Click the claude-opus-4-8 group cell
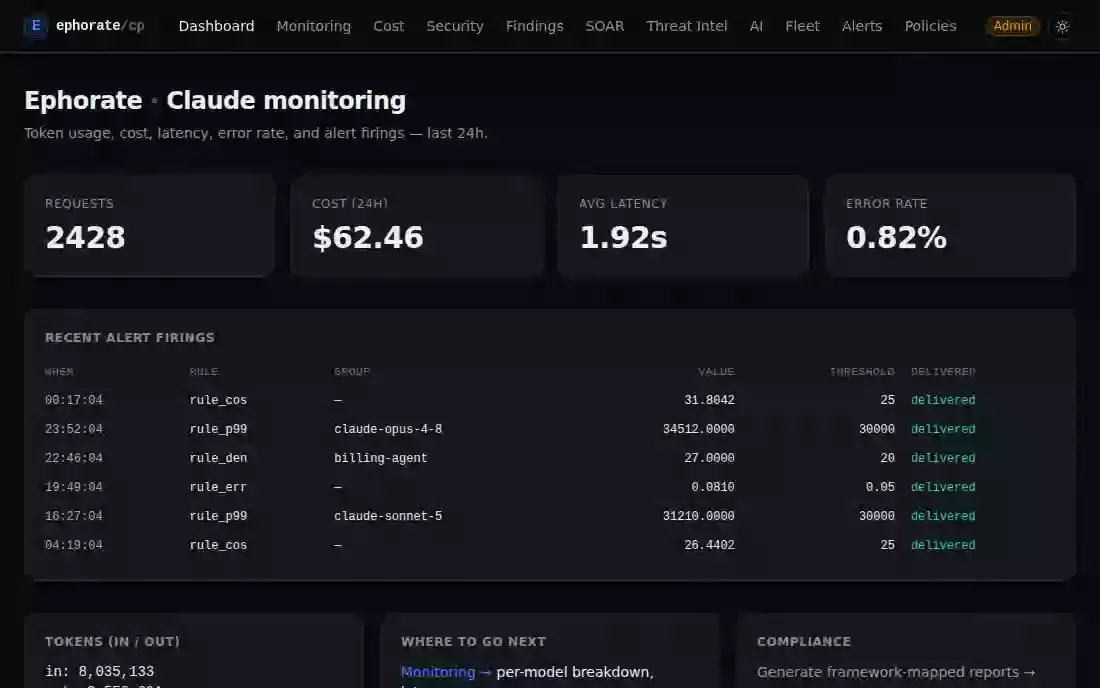Image resolution: width=1100 pixels, height=688 pixels. (388, 429)
